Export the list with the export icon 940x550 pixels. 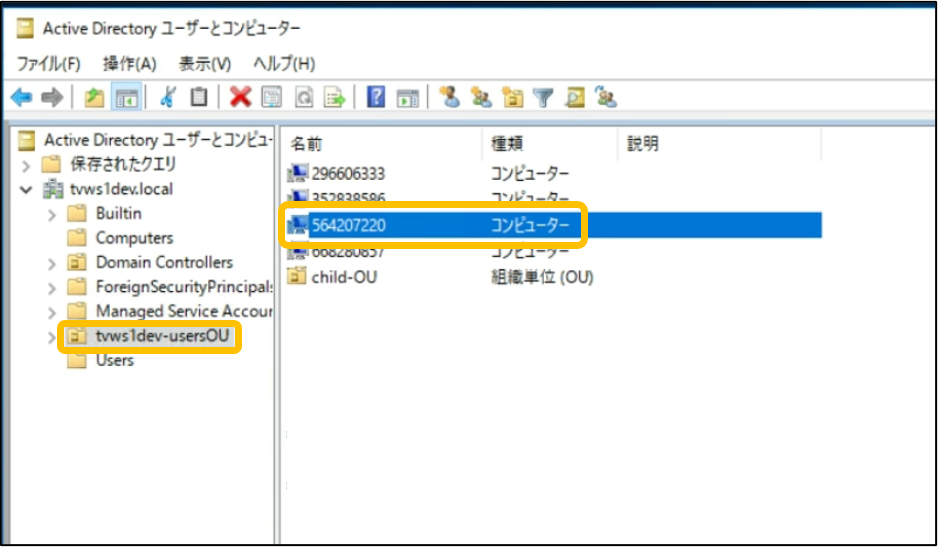[x=335, y=97]
